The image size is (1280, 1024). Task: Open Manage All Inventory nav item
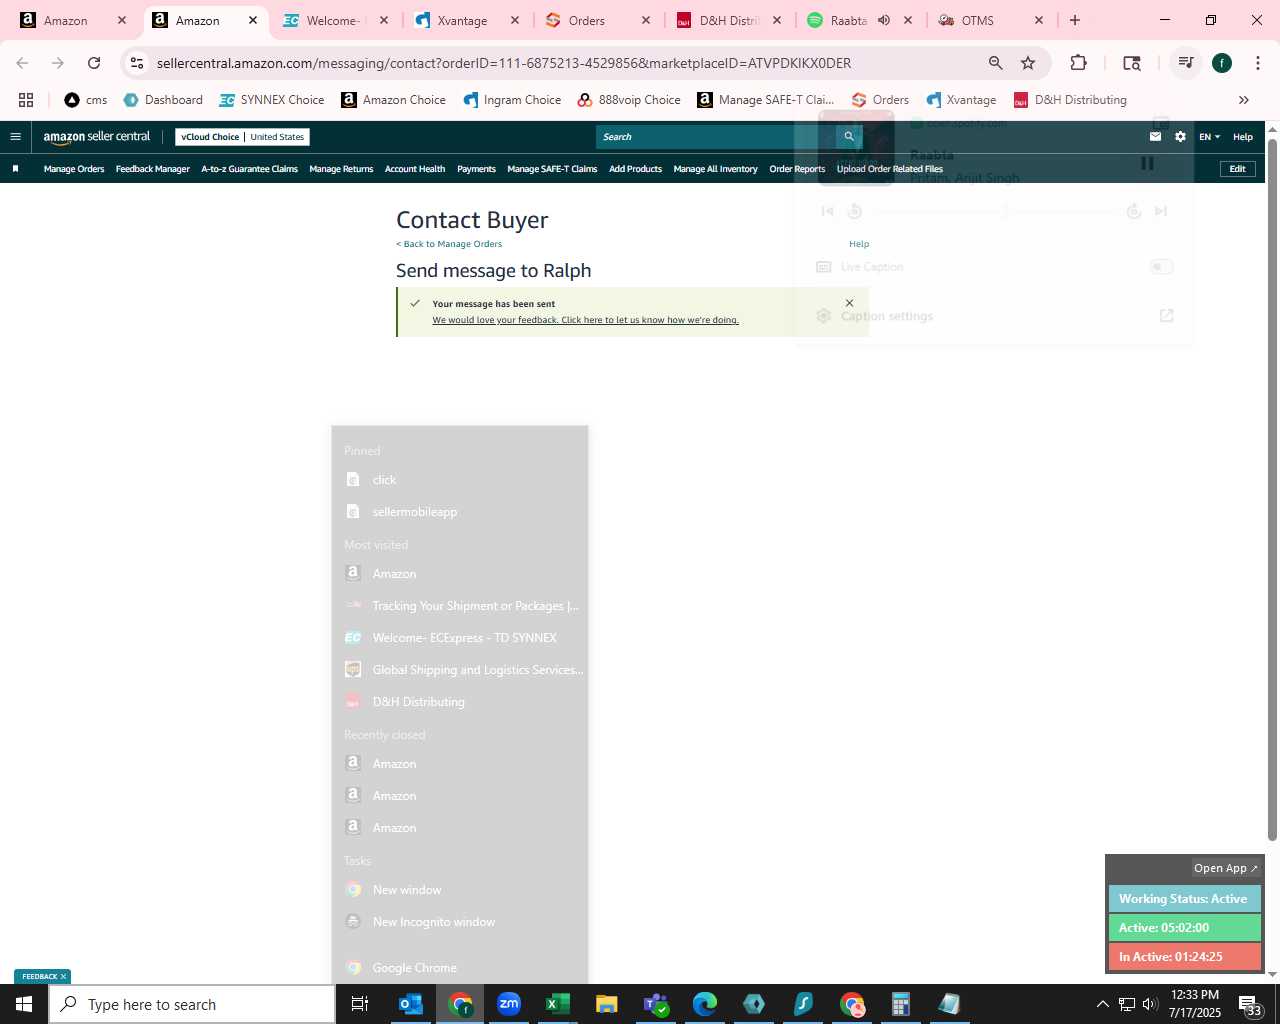[716, 169]
